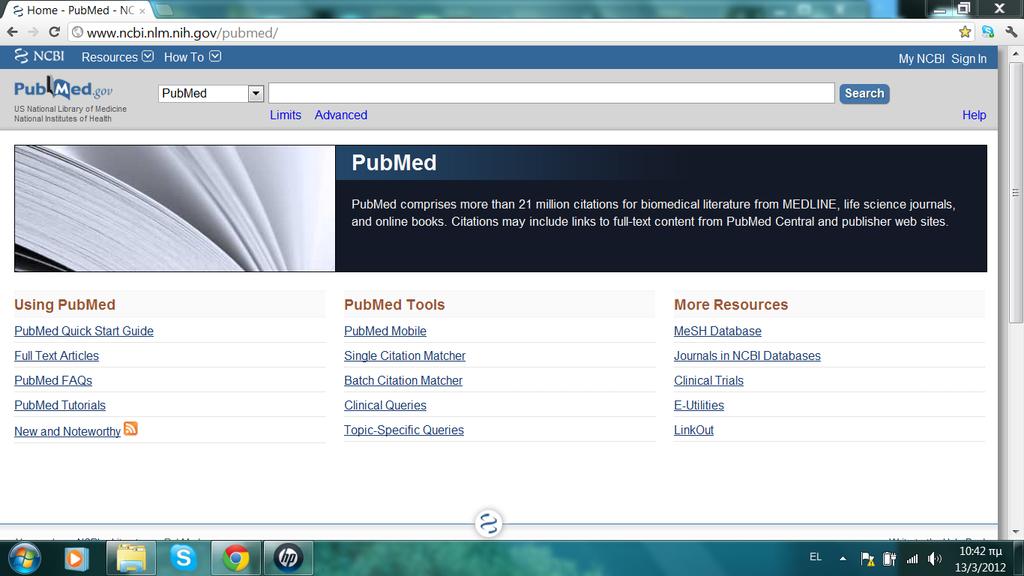The width and height of the screenshot is (1024, 576).
Task: Open Skype from the taskbar
Action: coord(183,558)
